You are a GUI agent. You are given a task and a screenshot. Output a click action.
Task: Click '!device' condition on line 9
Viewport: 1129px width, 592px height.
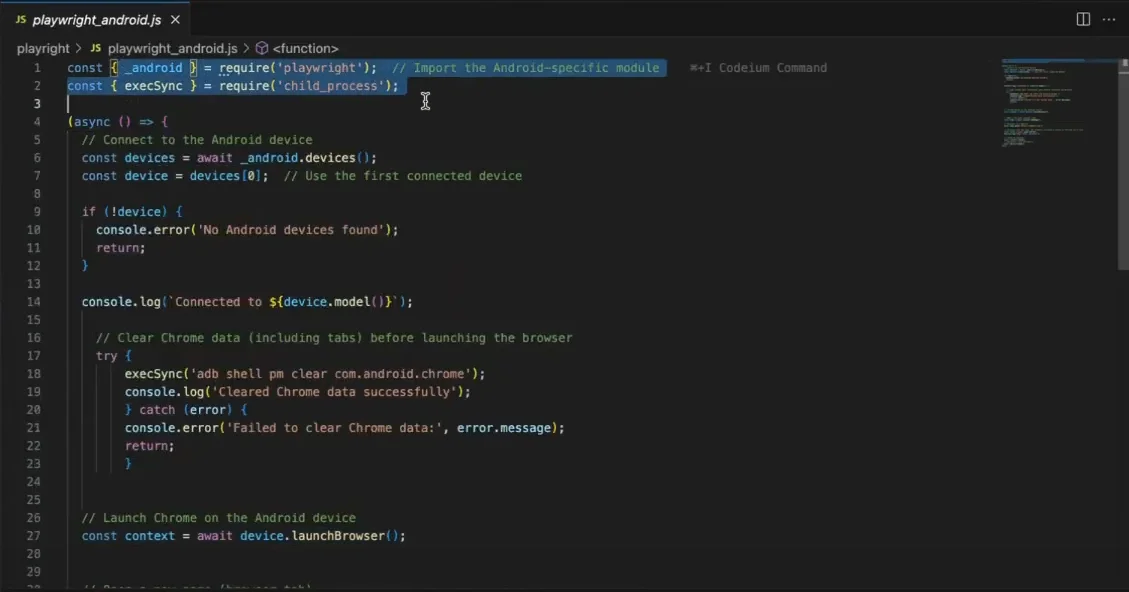(135, 212)
